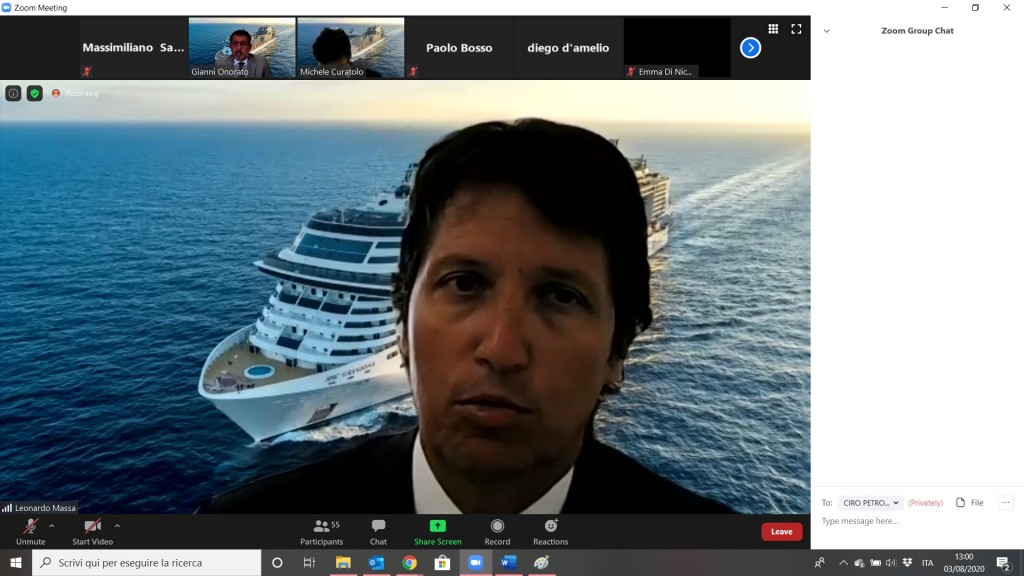Click the green encryption shield icon
Image resolution: width=1024 pixels, height=576 pixels.
35,93
